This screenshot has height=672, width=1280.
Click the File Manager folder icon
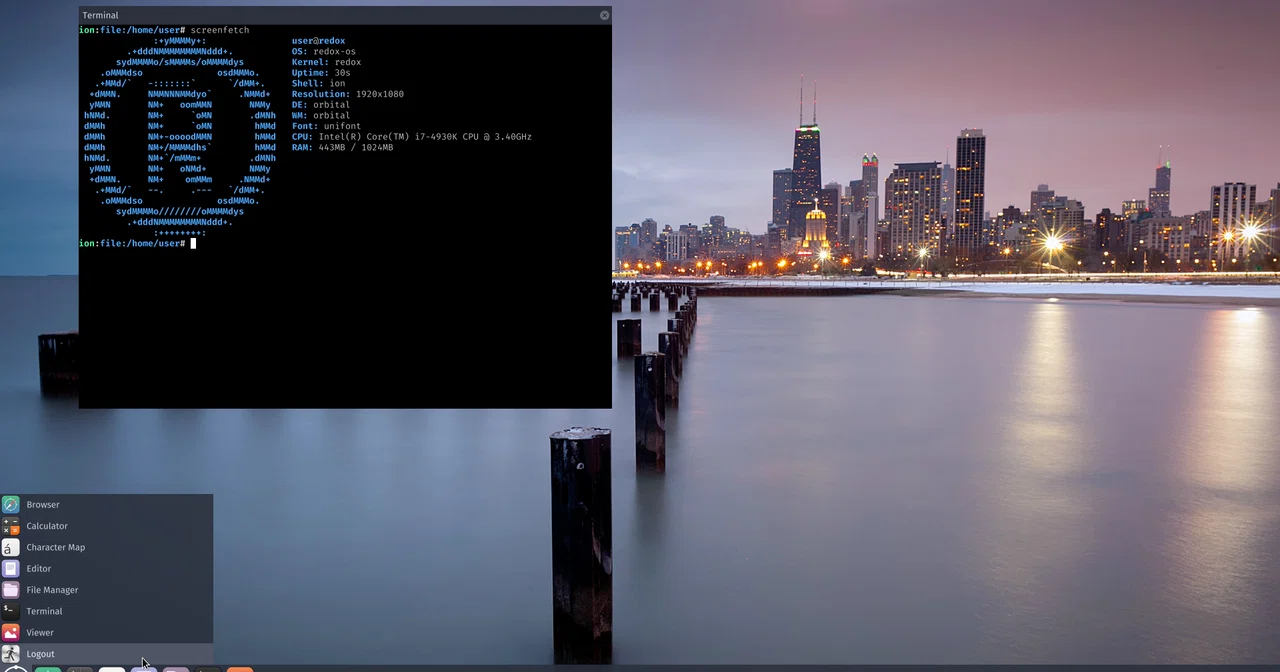tap(10, 590)
